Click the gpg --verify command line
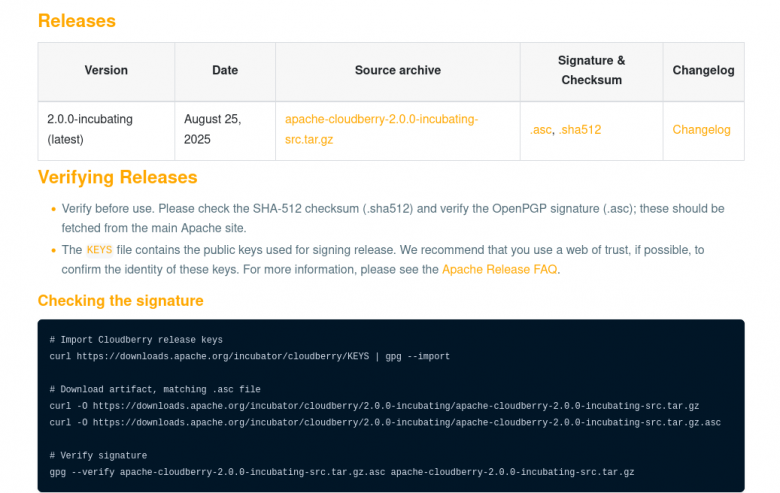Screen dimensions: 780x493 coord(342,472)
